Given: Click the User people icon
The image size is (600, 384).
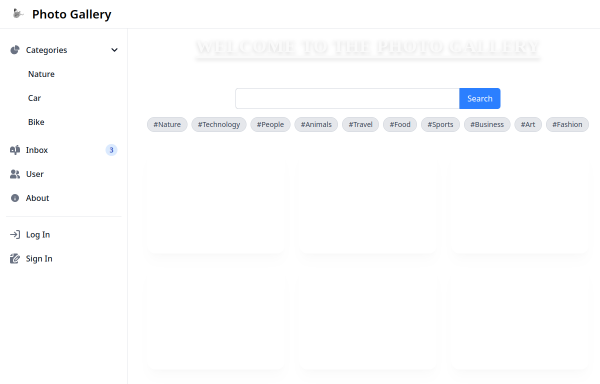Looking at the screenshot, I should [15, 174].
